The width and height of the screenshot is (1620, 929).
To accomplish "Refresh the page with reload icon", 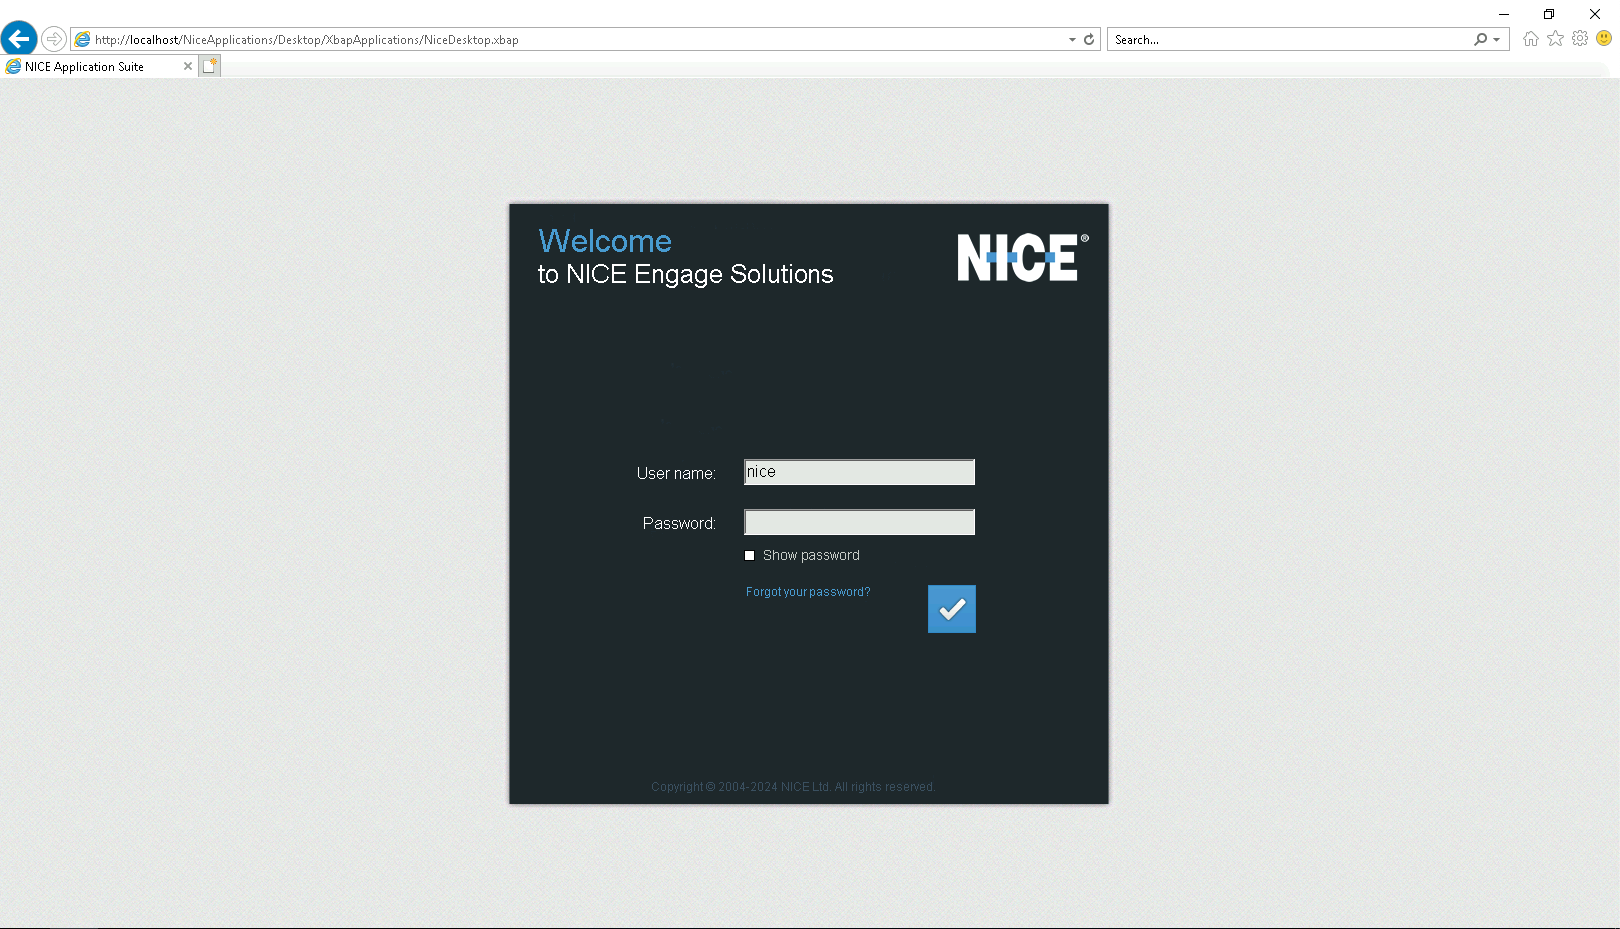I will click(x=1089, y=40).
